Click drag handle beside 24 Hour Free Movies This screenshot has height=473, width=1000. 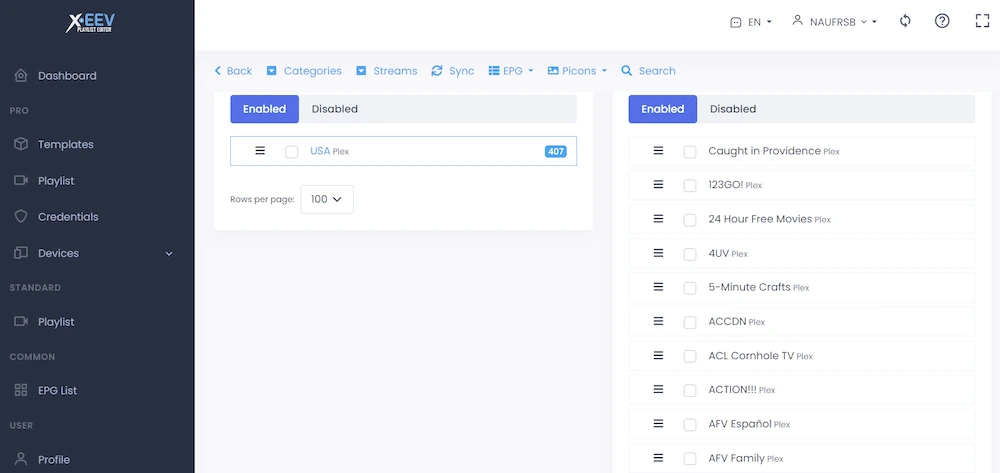point(658,219)
